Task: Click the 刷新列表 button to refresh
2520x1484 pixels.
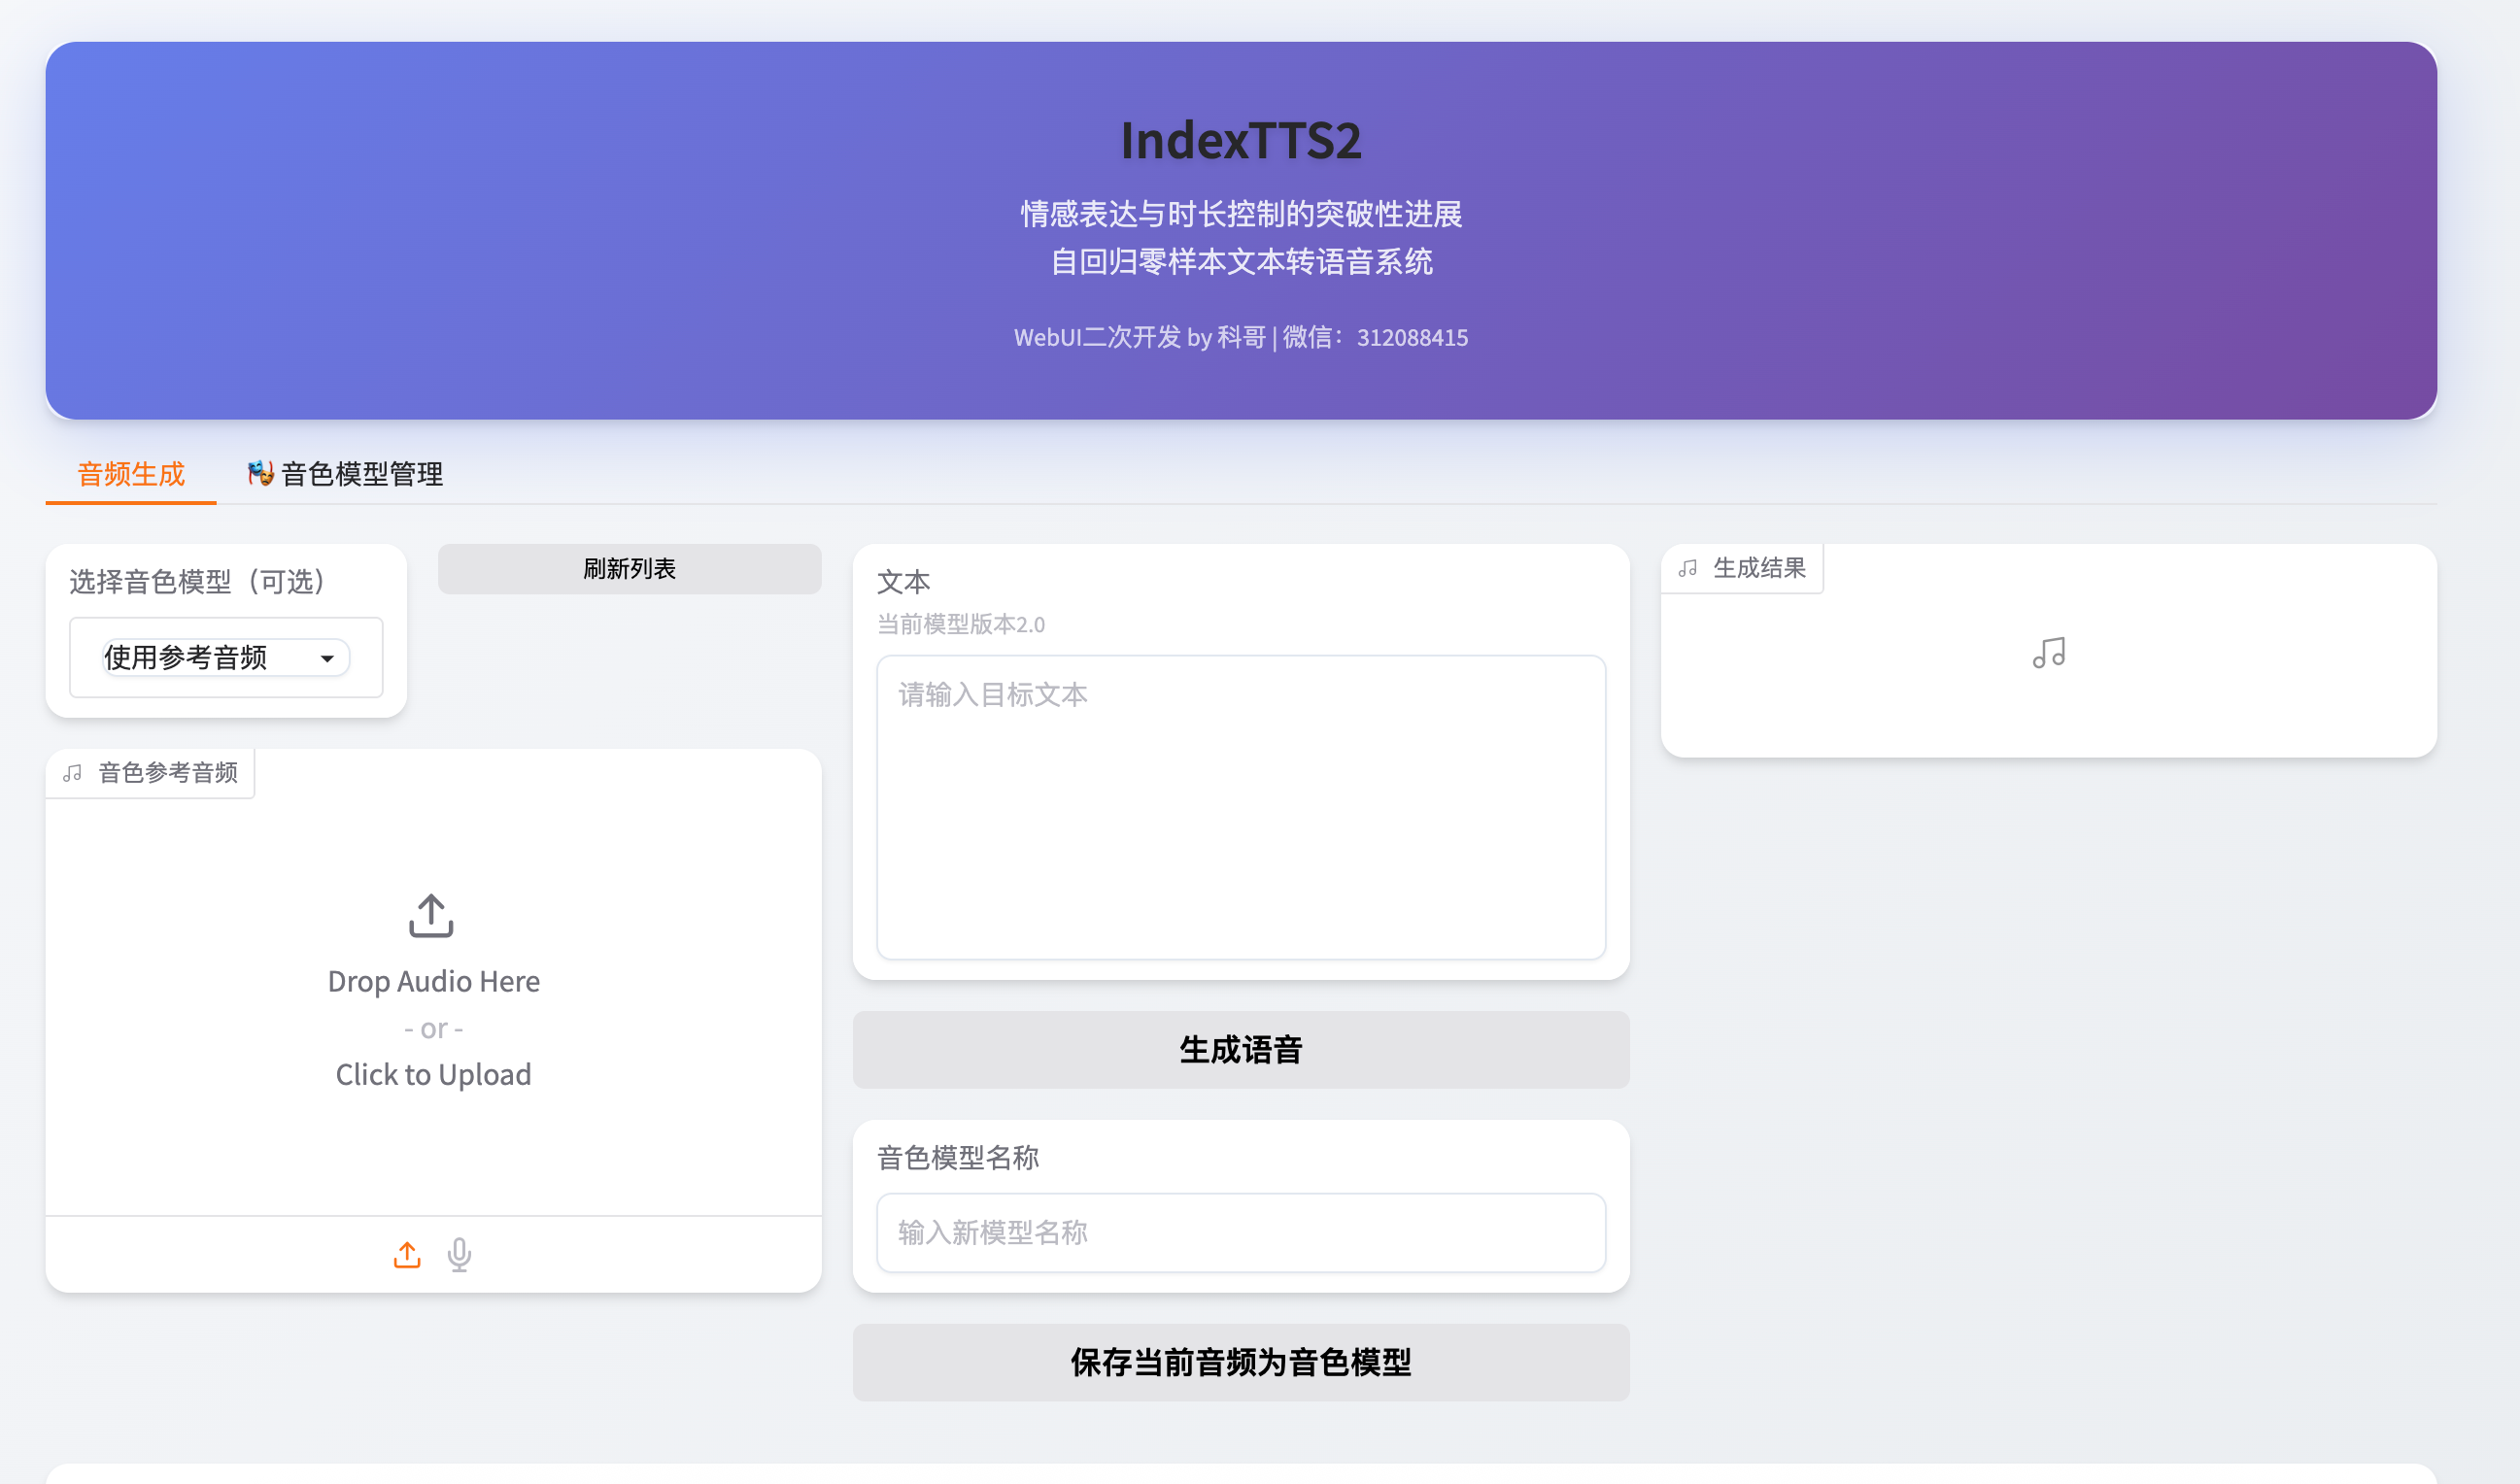Action: click(x=629, y=568)
